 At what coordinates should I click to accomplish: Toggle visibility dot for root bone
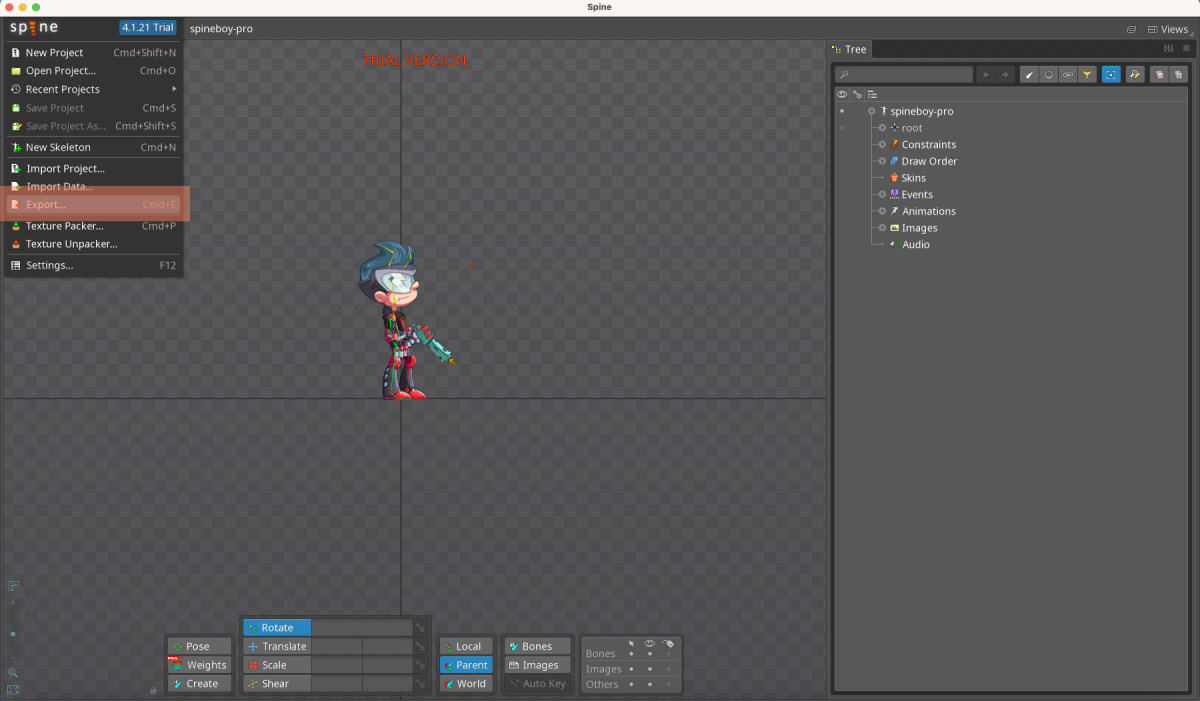click(x=842, y=128)
